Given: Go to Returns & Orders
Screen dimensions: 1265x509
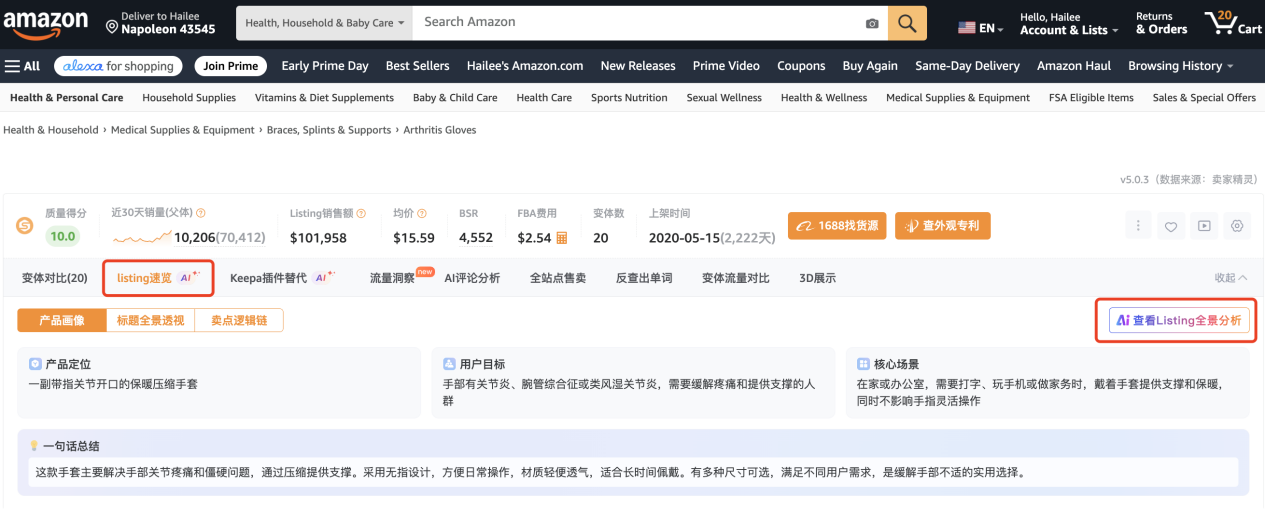Looking at the screenshot, I should click(x=1161, y=23).
